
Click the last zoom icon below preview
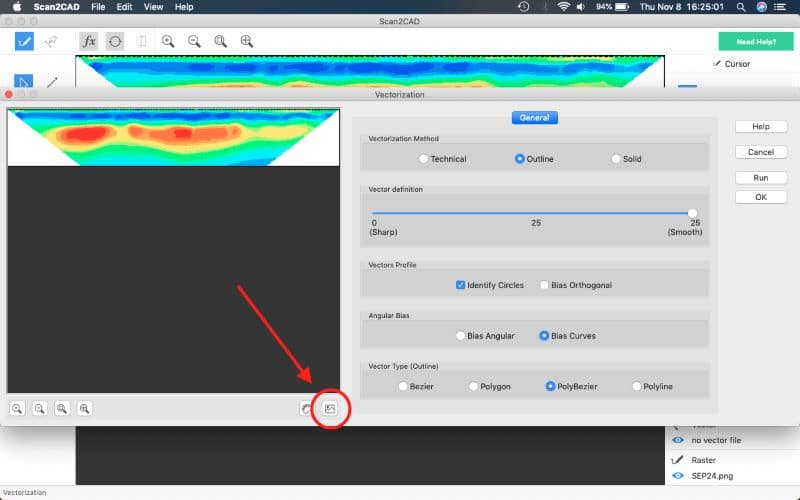pos(85,408)
